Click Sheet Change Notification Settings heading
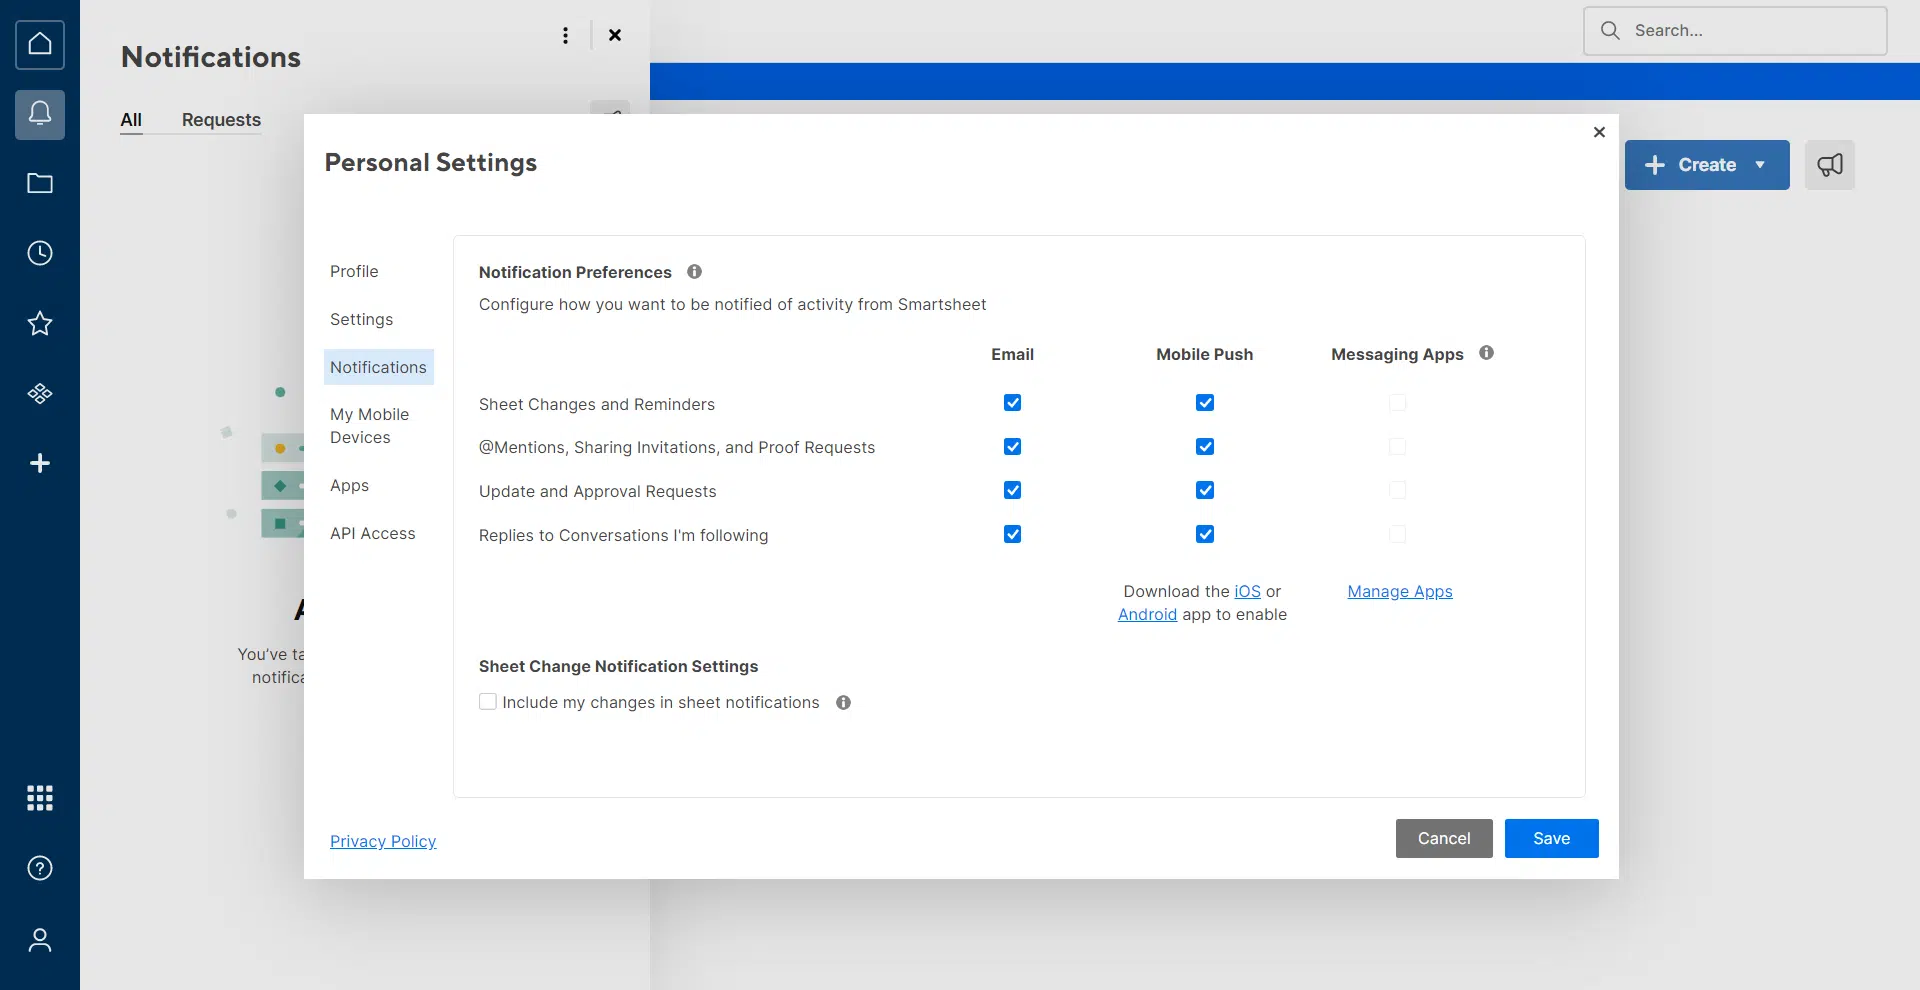This screenshot has height=990, width=1920. (x=618, y=667)
